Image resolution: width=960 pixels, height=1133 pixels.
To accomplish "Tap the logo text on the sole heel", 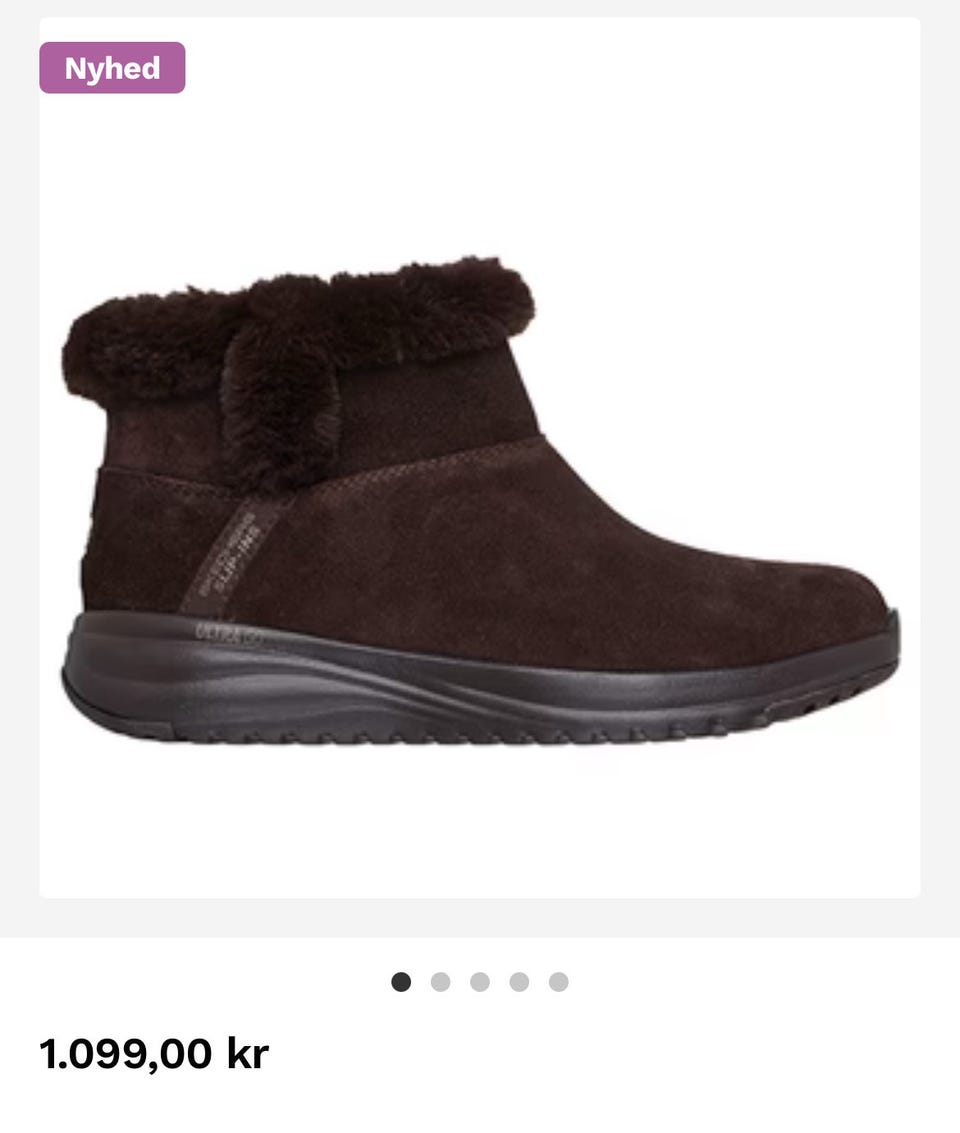I will pyautogui.click(x=228, y=635).
